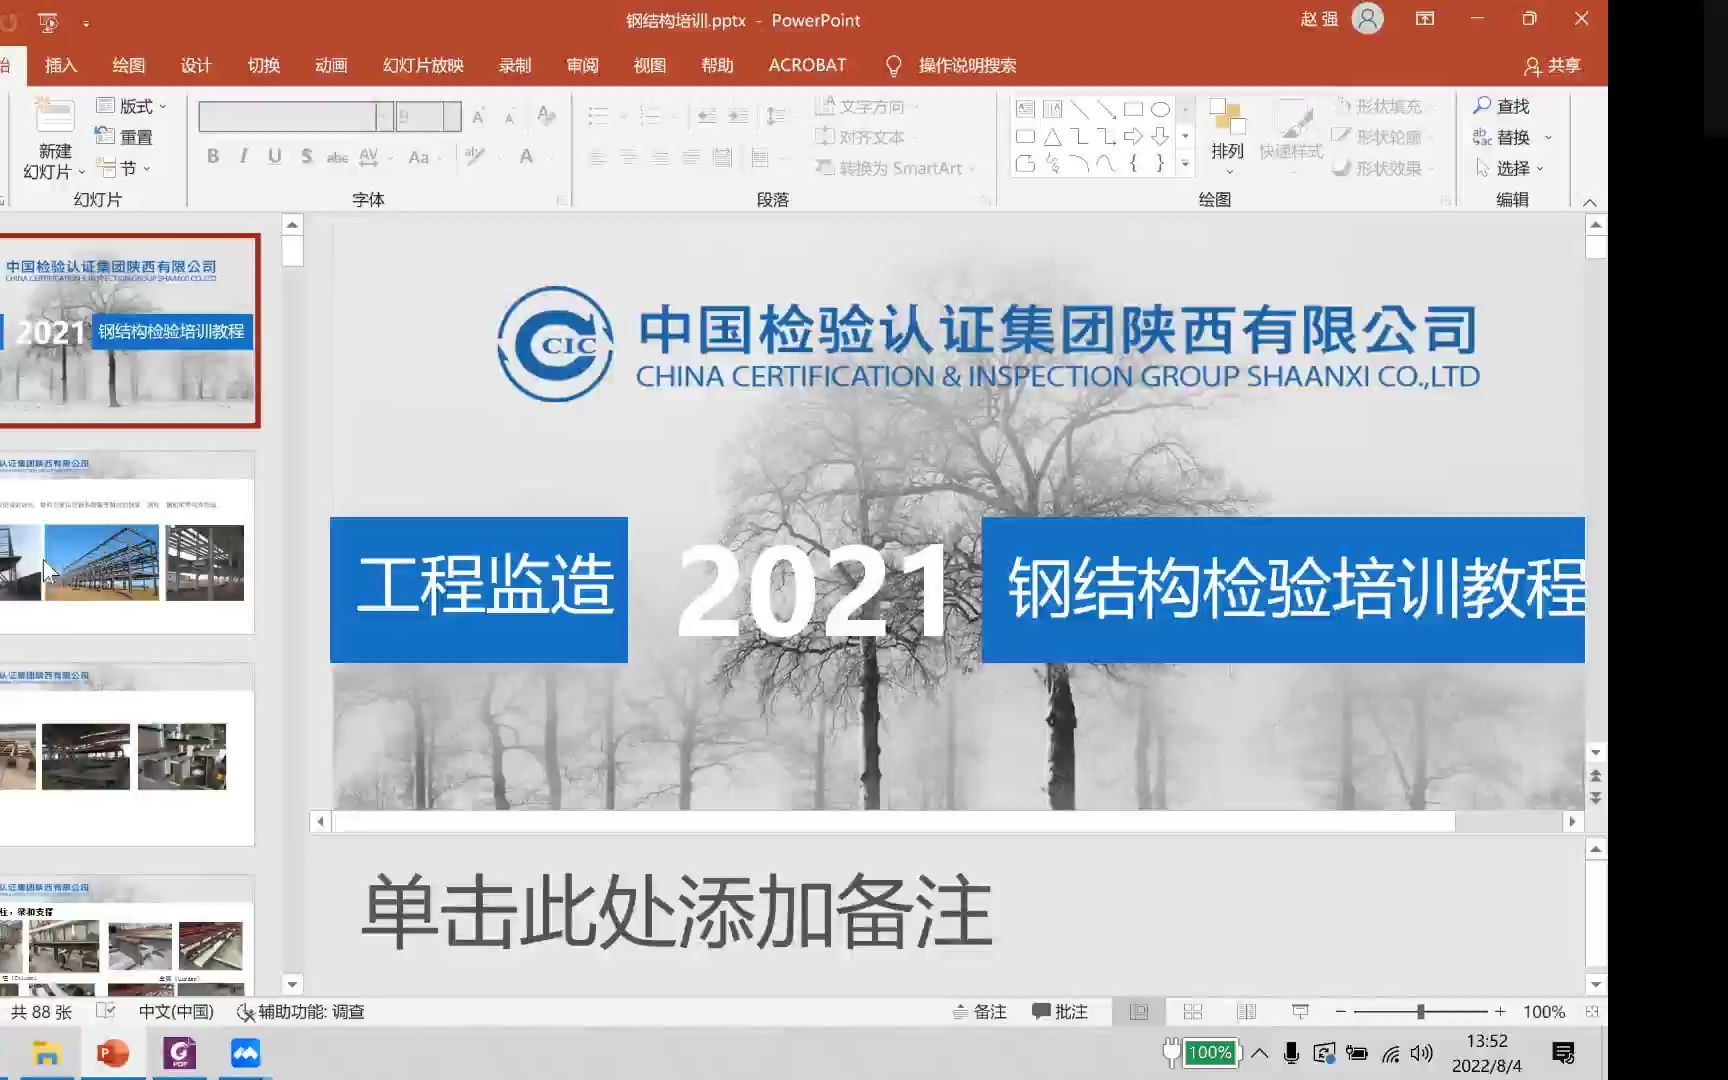Image resolution: width=1728 pixels, height=1080 pixels.
Task: Select second slide thumbnail with steel frames
Action: point(126,543)
